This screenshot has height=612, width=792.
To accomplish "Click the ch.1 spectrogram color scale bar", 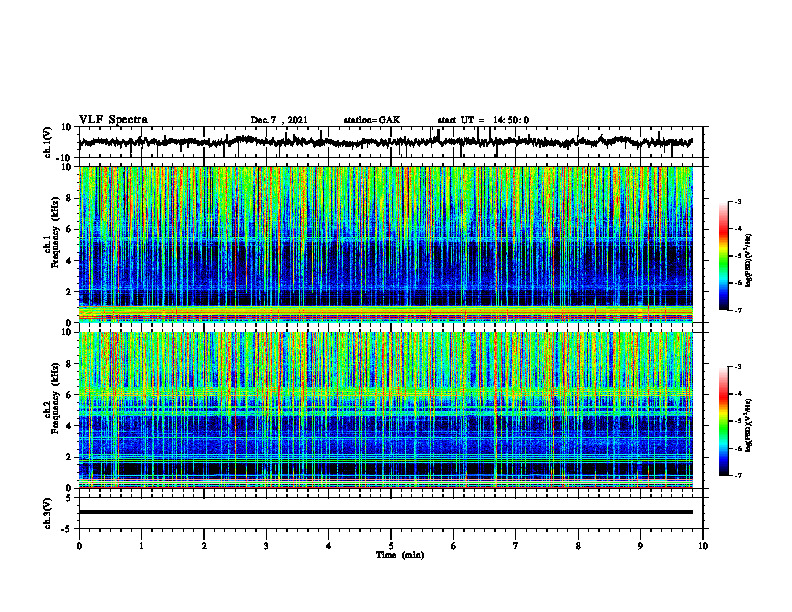I will (723, 256).
